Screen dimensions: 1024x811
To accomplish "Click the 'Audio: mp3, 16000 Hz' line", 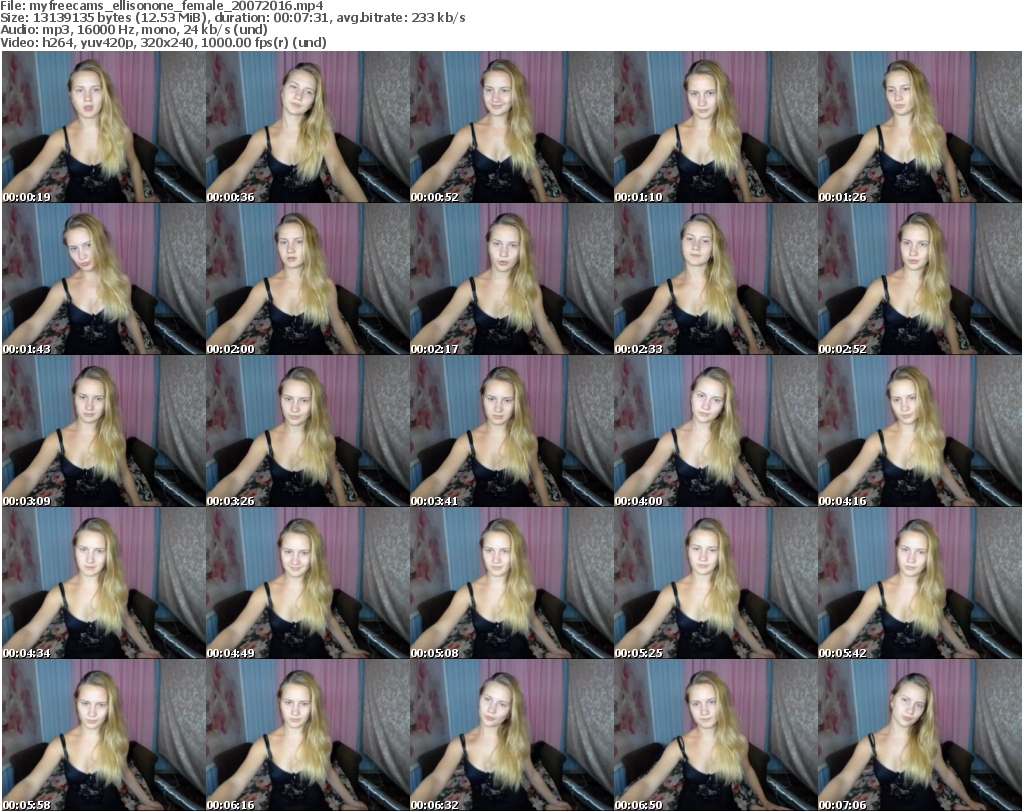I will click(134, 30).
